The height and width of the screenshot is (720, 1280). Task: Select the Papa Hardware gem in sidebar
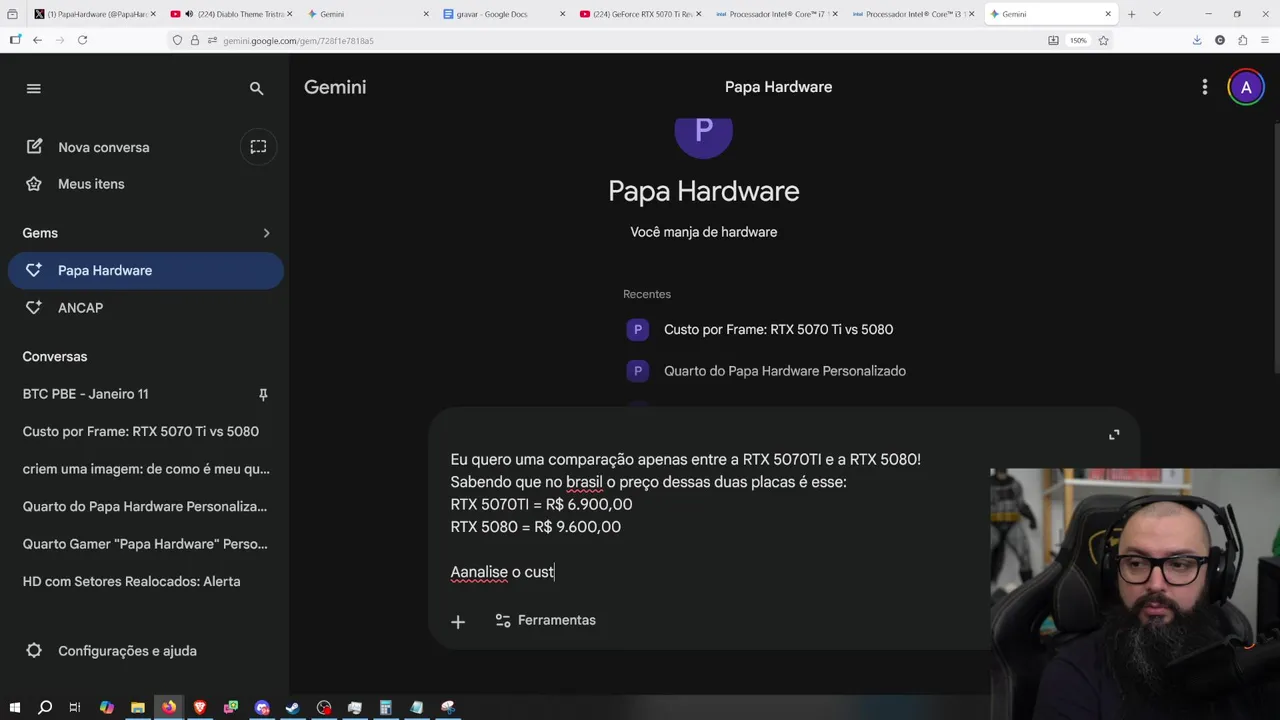pos(146,270)
